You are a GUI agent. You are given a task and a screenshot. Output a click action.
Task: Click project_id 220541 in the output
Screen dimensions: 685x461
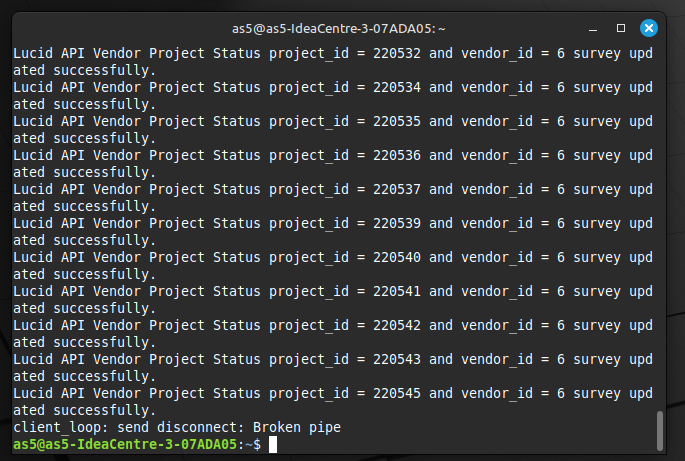pyautogui.click(x=397, y=291)
